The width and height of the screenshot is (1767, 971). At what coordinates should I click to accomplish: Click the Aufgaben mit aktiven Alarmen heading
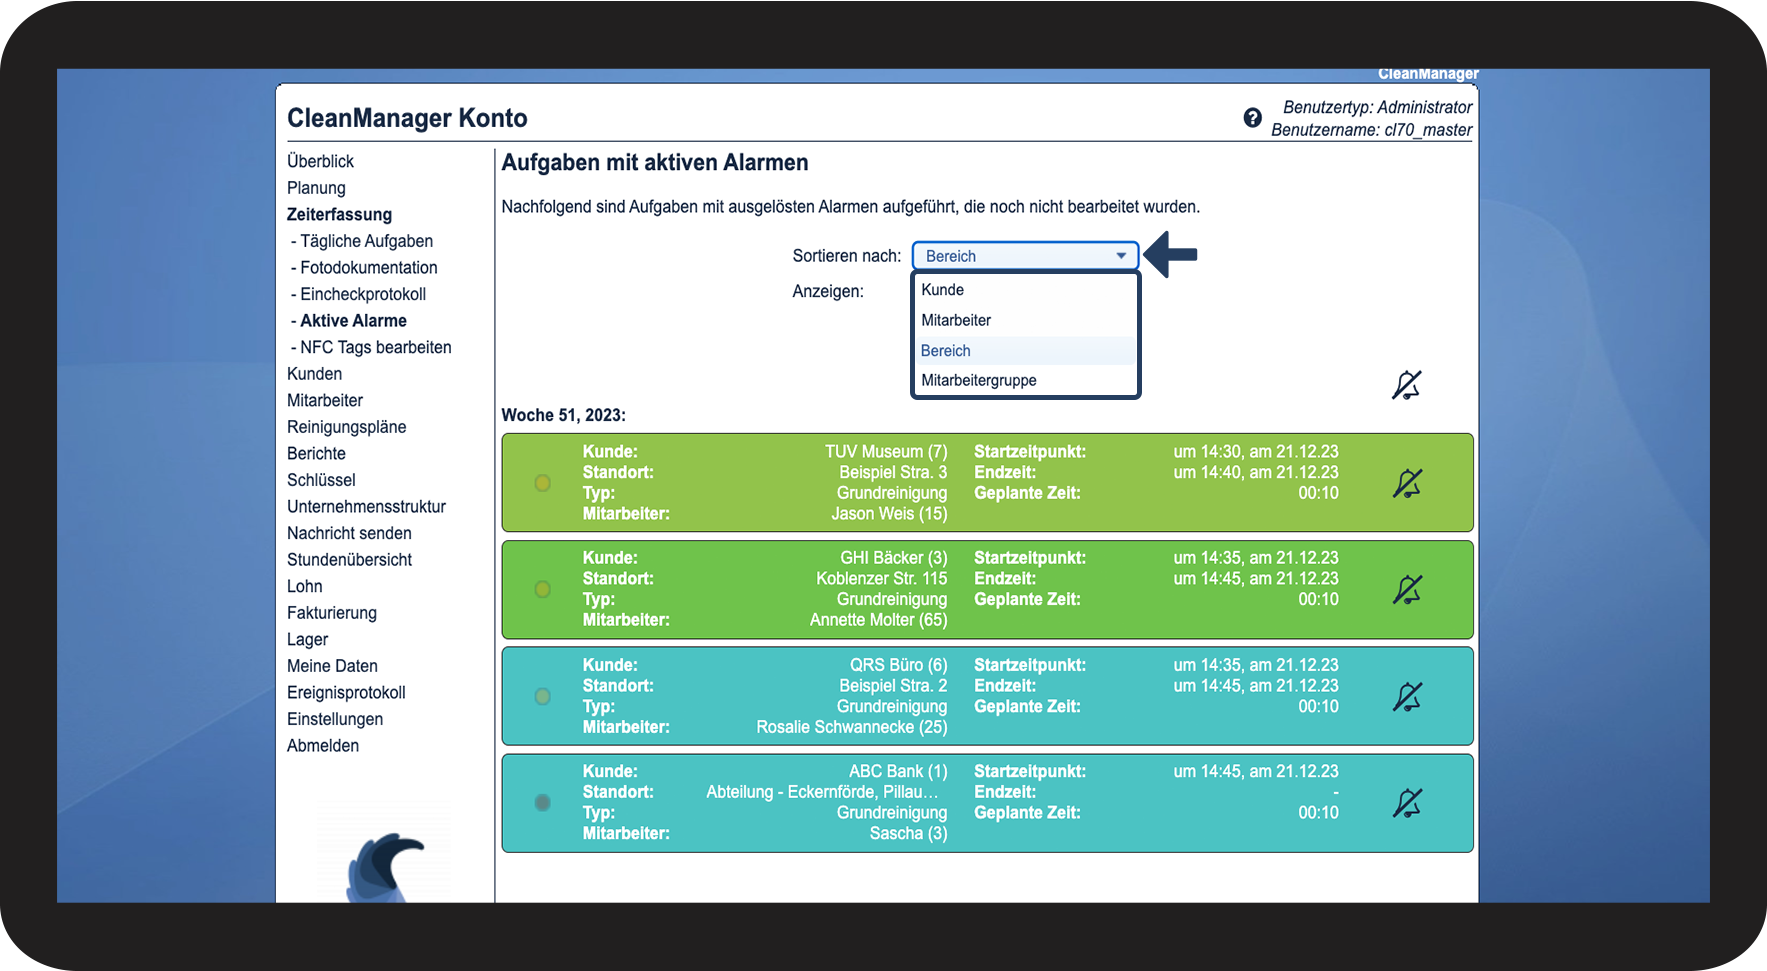[655, 163]
